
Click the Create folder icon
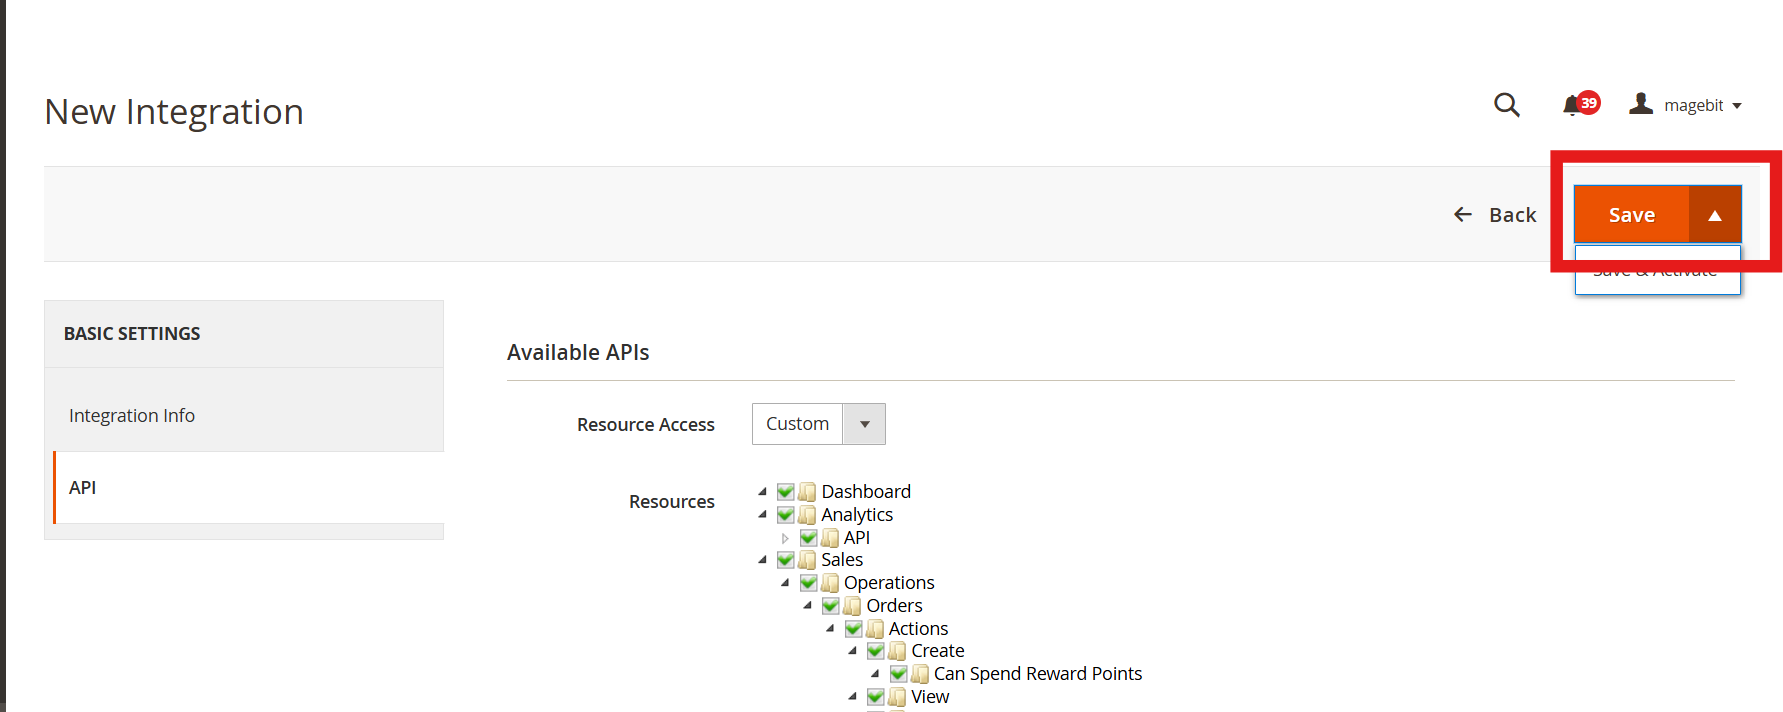pyautogui.click(x=897, y=651)
